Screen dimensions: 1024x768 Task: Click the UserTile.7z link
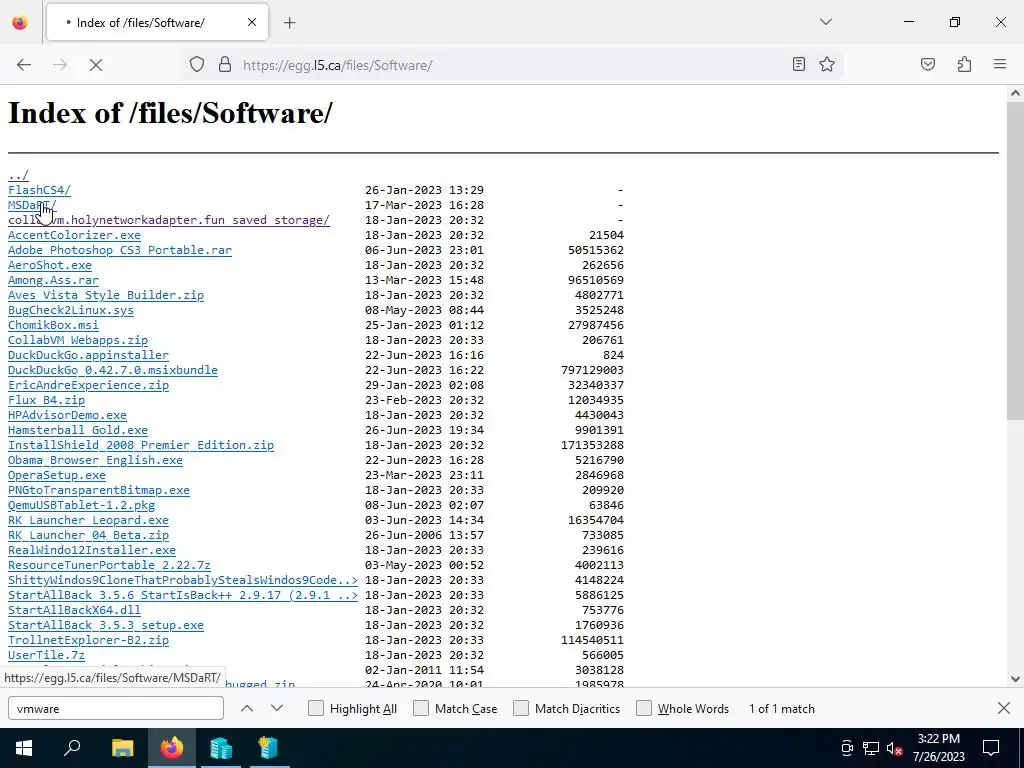coord(46,656)
